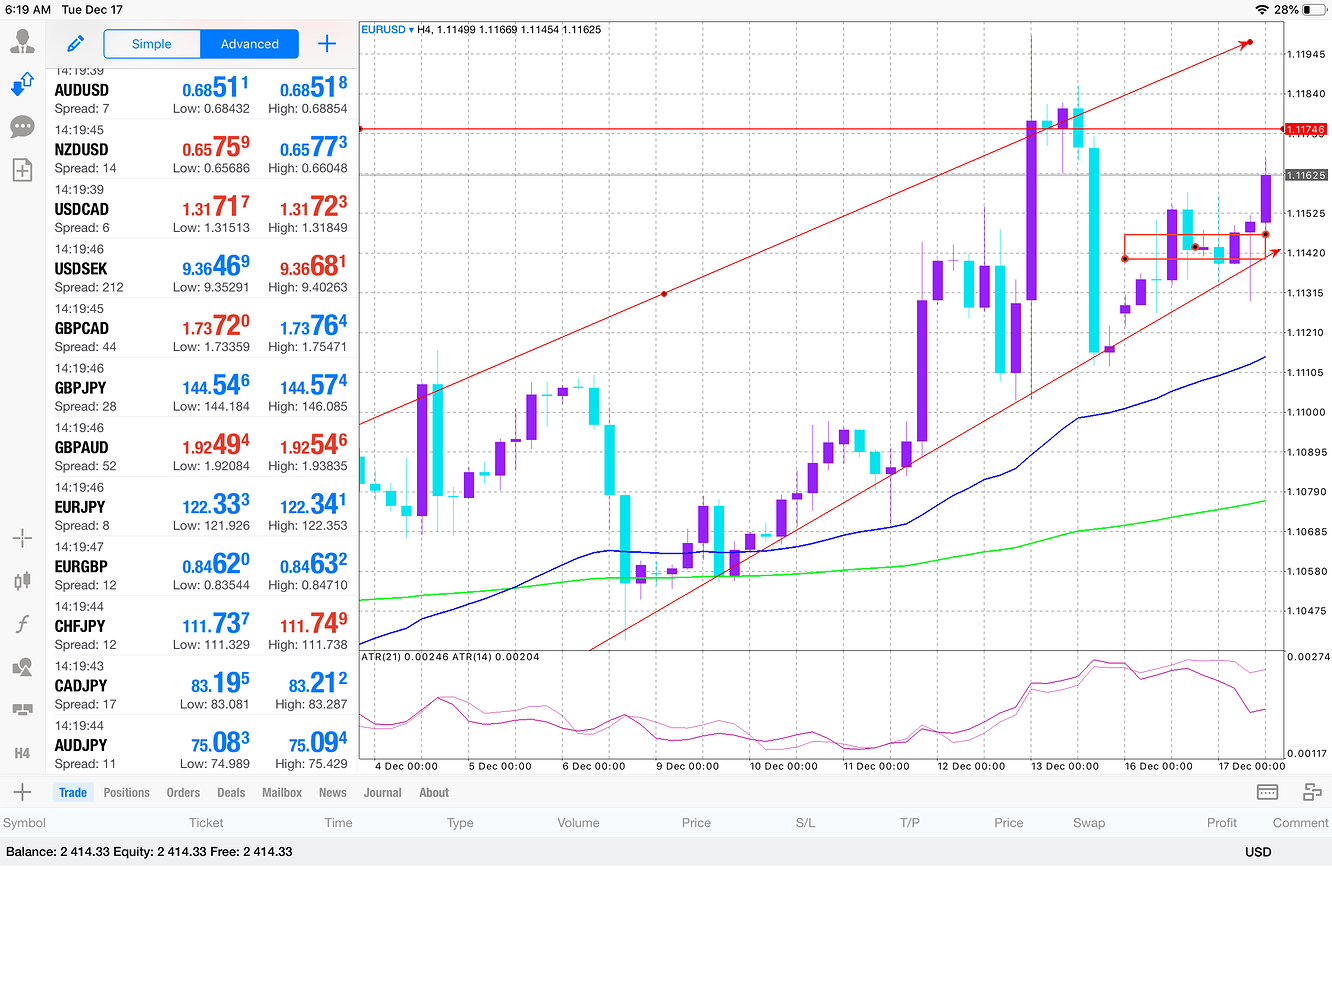Enable the crosshair tool on the chart
The width and height of the screenshot is (1332, 1000).
[x=22, y=538]
